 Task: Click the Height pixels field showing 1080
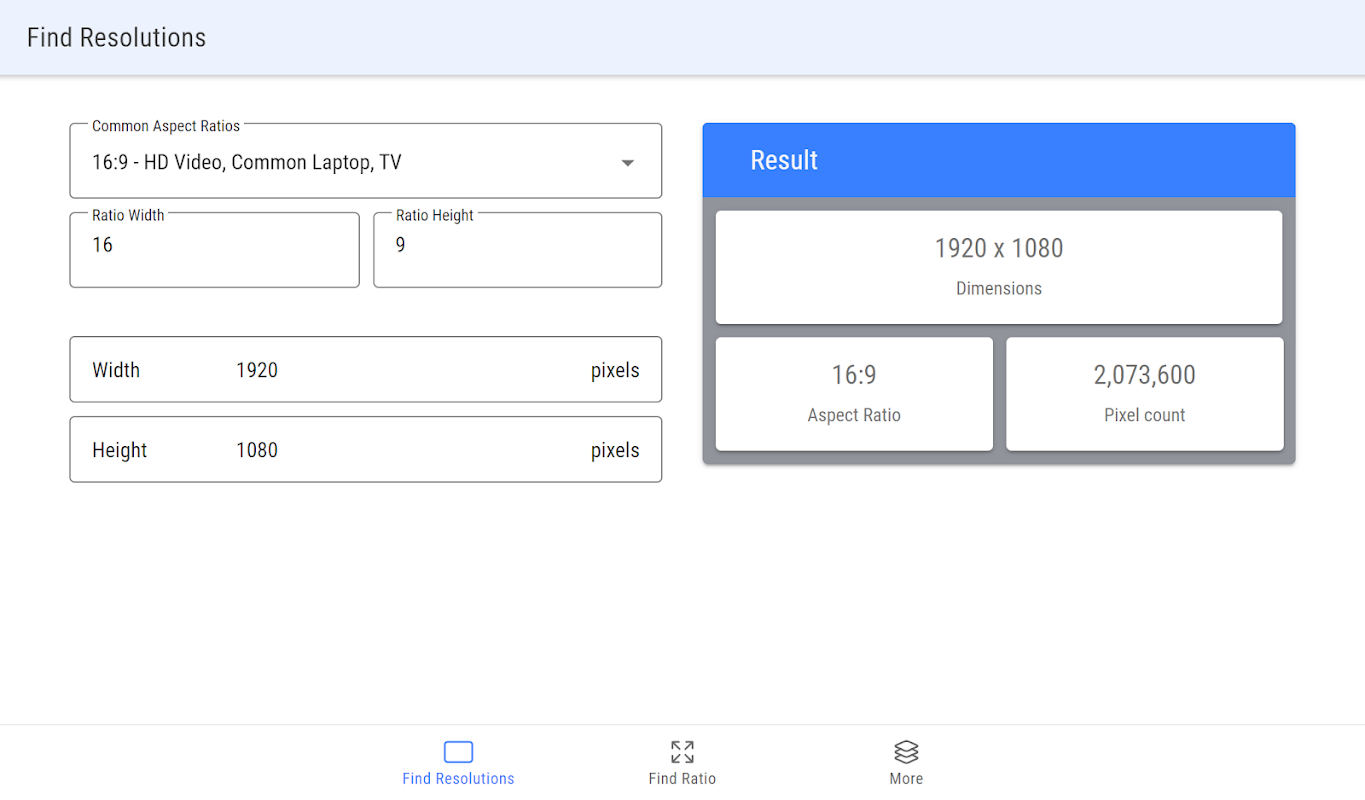tap(366, 450)
